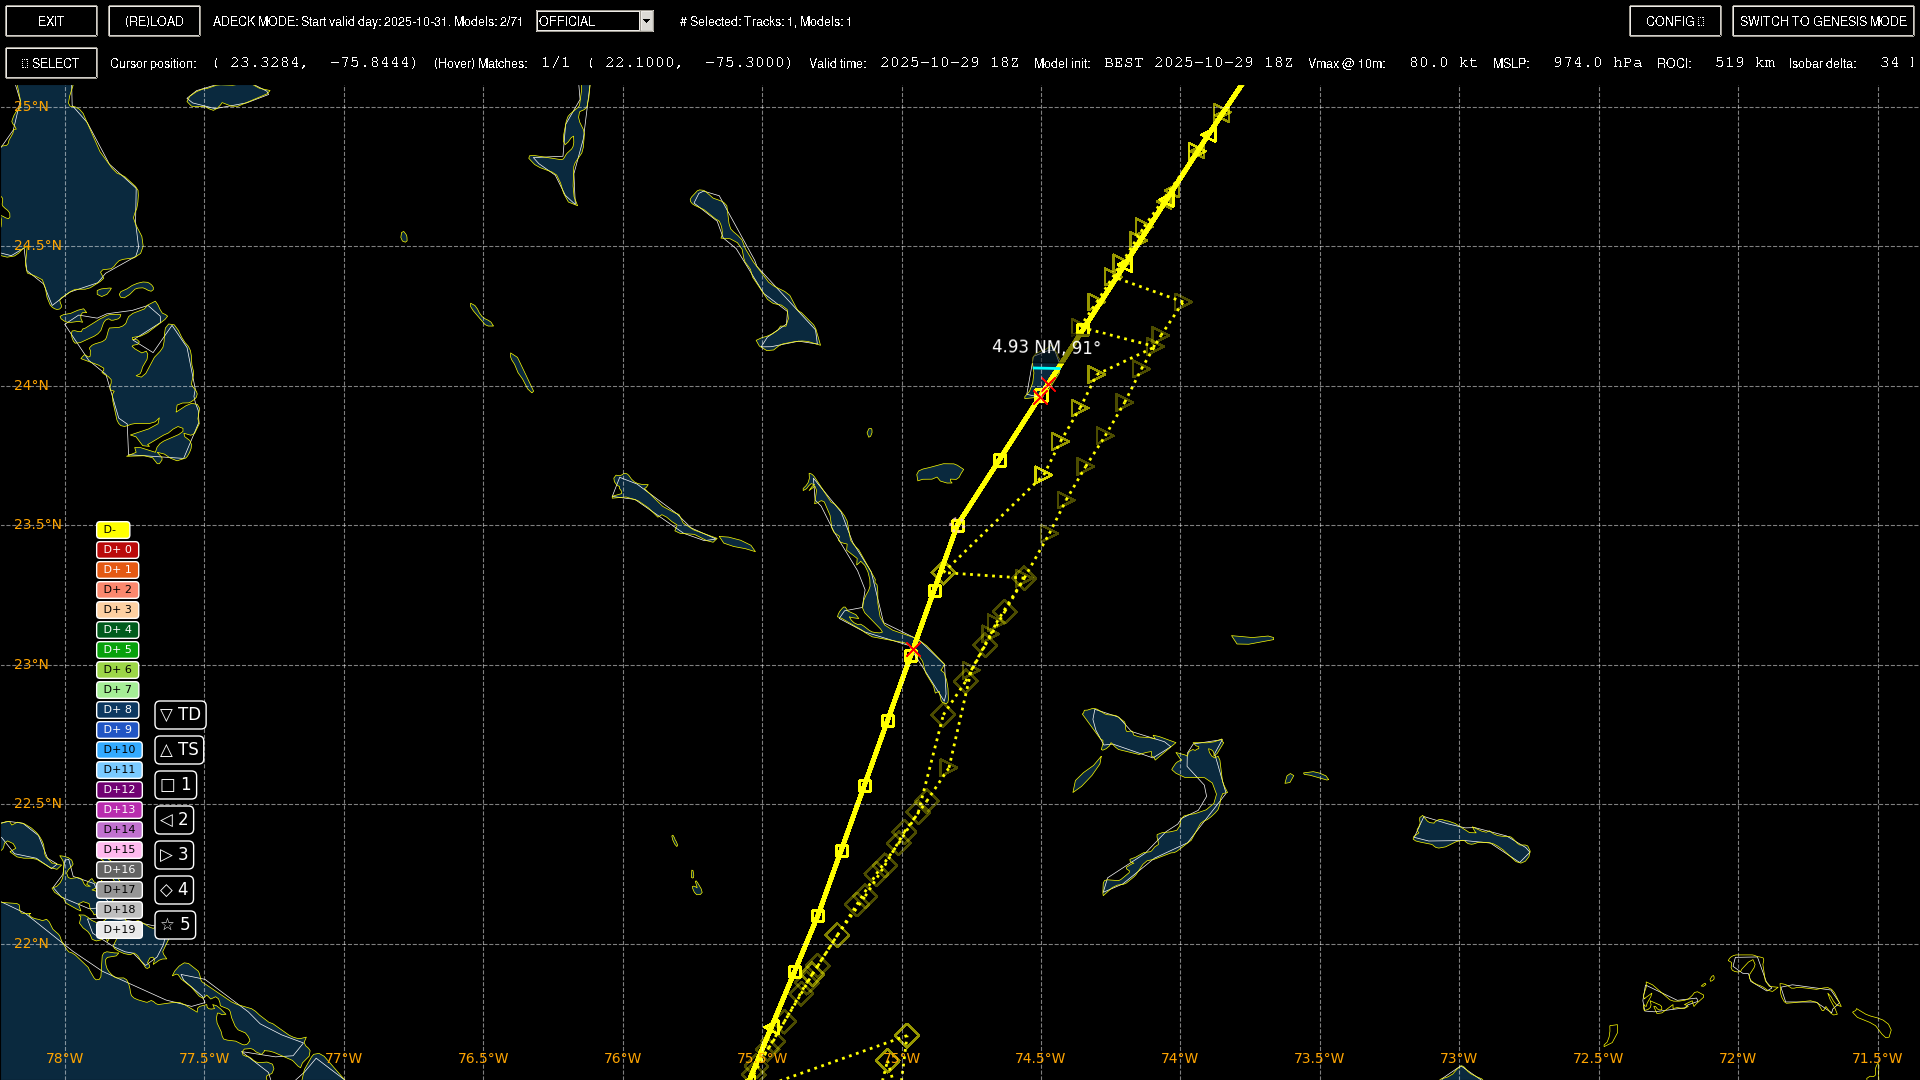Select the category 5 star legend icon
Image resolution: width=1920 pixels, height=1080 pixels.
[x=167, y=925]
